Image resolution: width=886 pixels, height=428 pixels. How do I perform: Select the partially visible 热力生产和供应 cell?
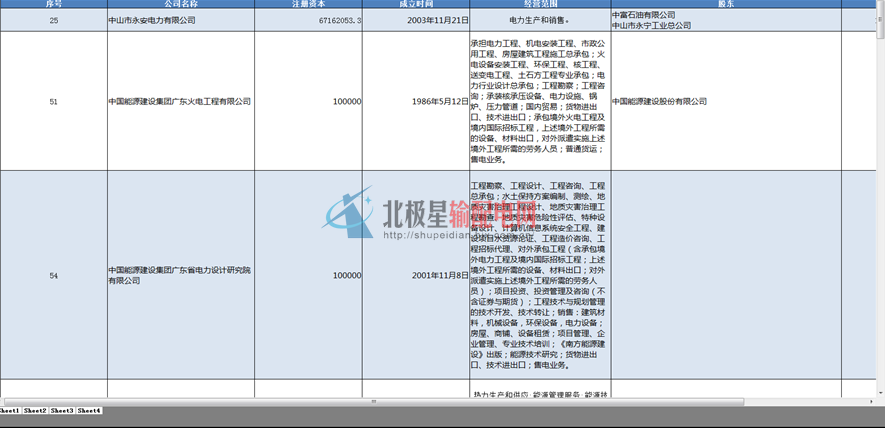(x=540, y=388)
